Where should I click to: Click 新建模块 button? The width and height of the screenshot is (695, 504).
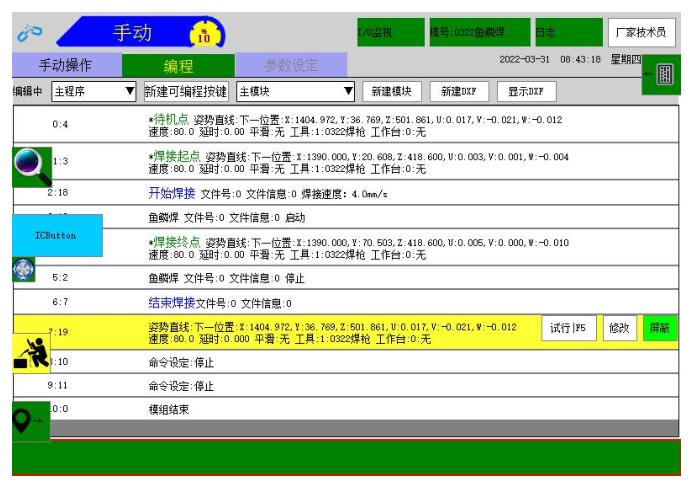click(392, 91)
